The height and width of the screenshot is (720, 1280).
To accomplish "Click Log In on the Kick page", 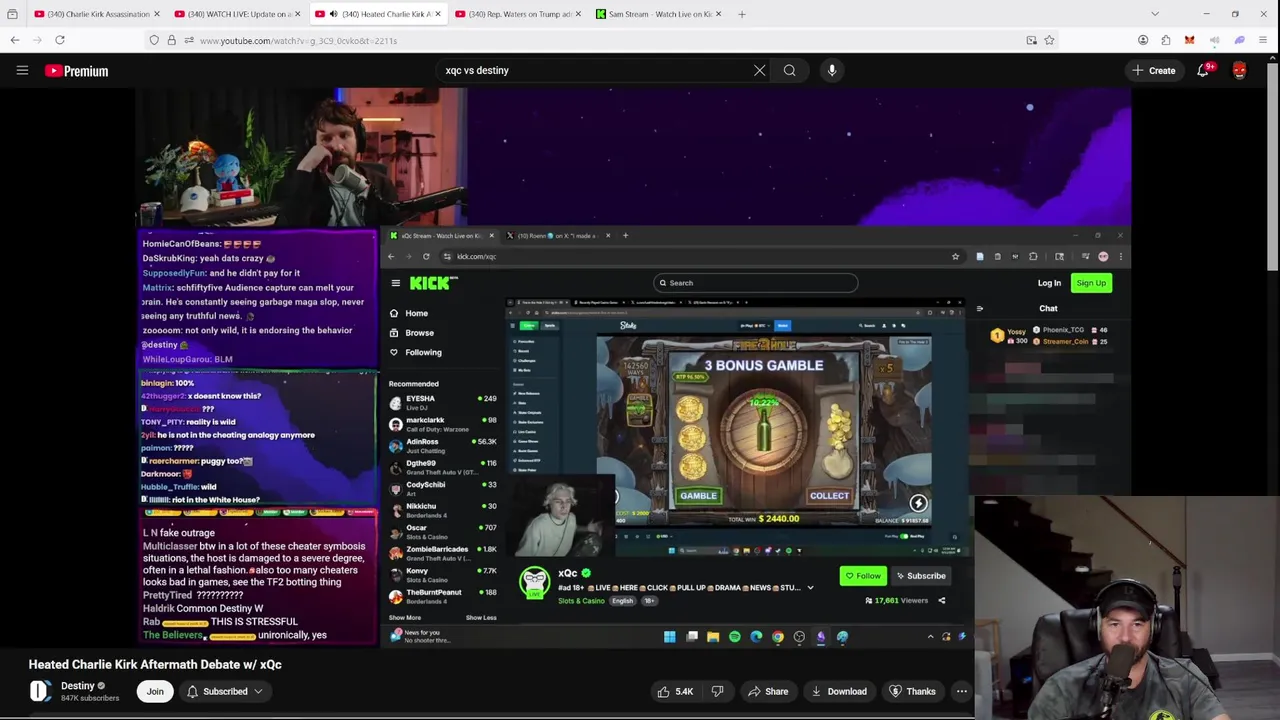I will click(x=1049, y=283).
